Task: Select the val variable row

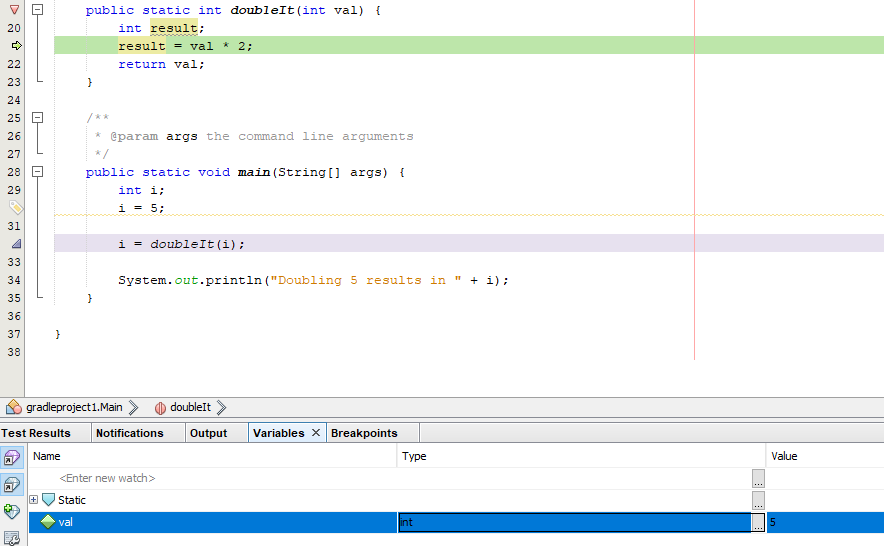Action: [200, 522]
